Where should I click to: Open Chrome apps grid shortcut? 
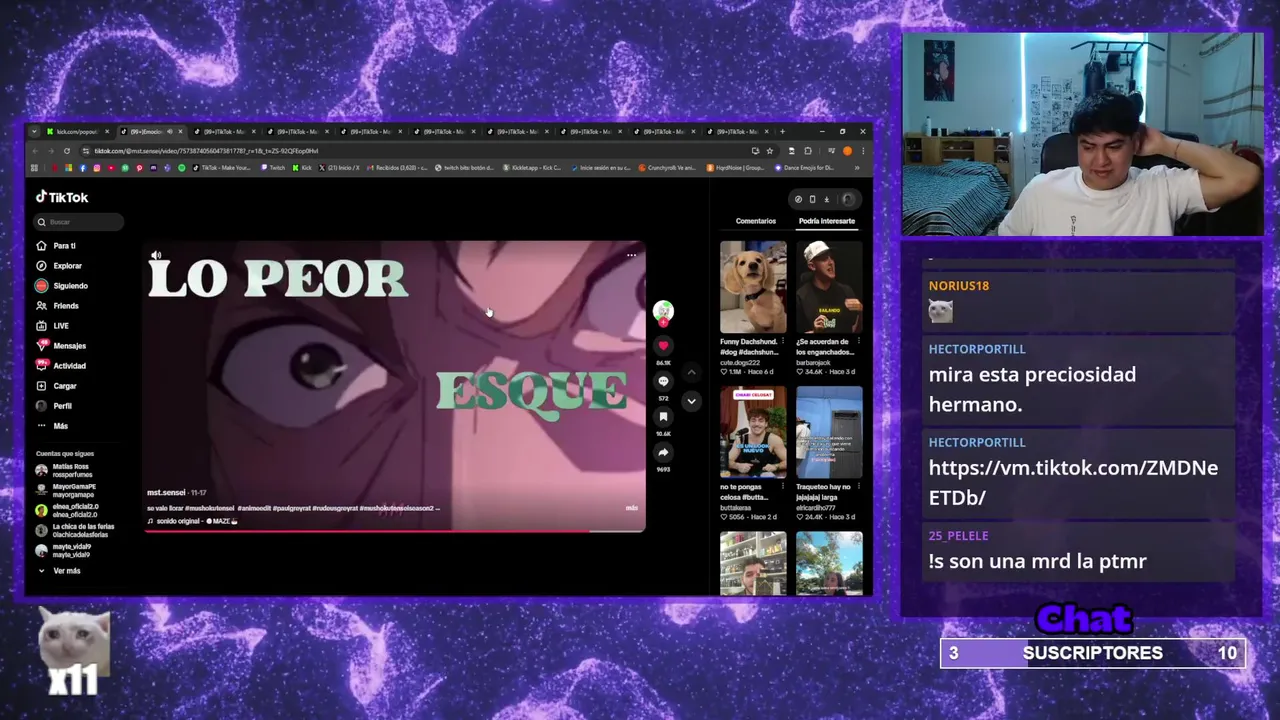(34, 168)
